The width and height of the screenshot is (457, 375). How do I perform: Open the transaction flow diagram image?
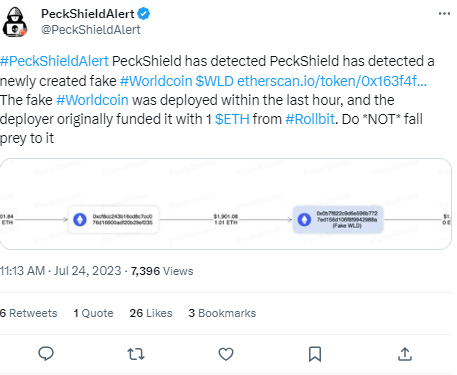coord(226,204)
